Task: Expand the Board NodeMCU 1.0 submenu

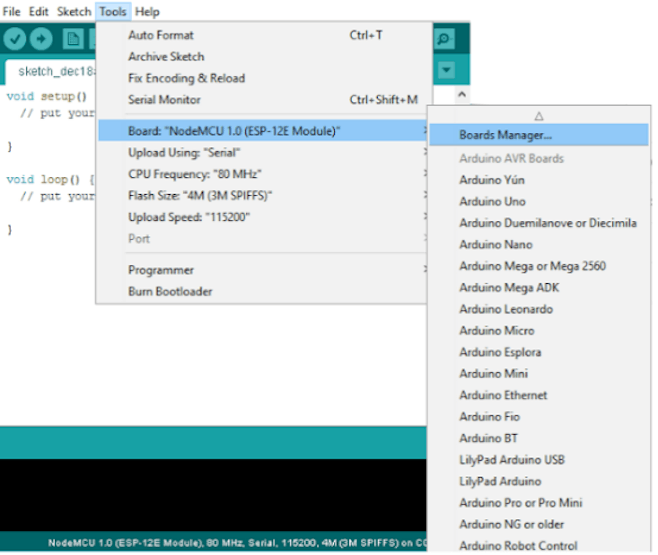Action: pyautogui.click(x=264, y=131)
